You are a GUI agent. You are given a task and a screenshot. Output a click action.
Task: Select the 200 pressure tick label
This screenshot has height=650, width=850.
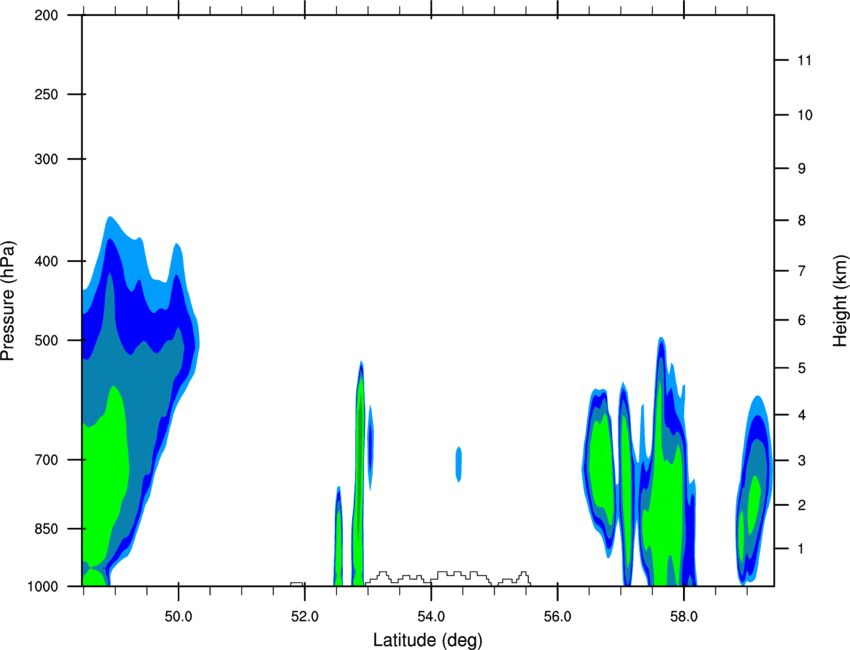tap(46, 15)
